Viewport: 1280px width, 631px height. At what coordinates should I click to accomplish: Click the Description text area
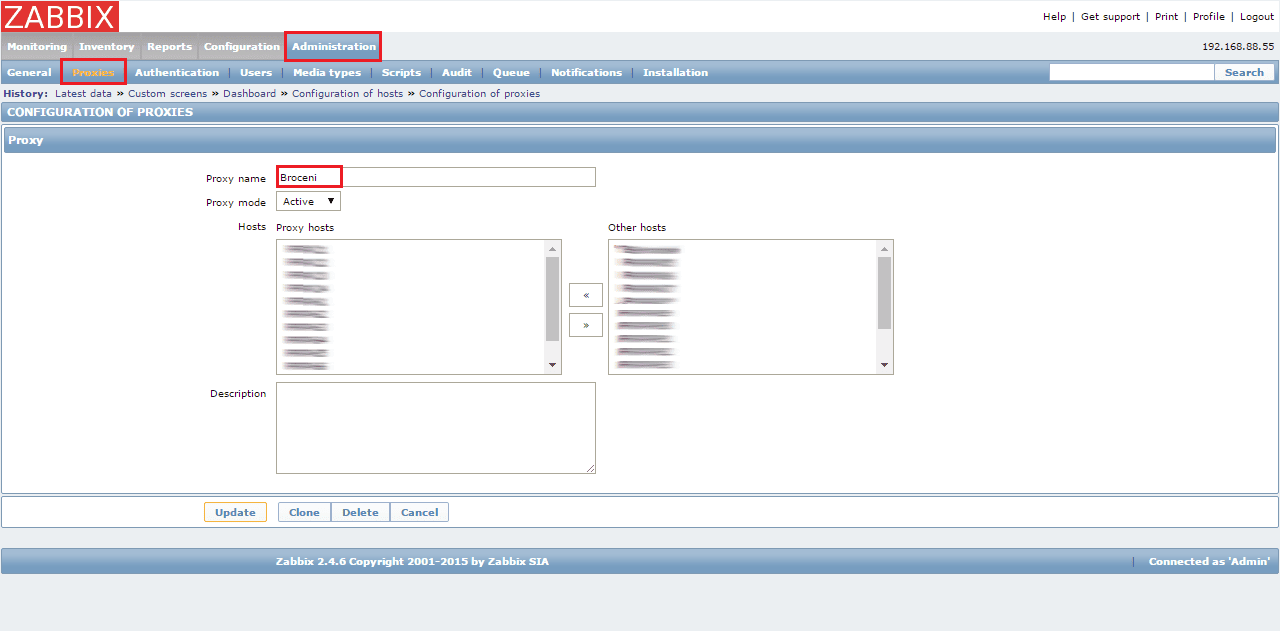click(435, 428)
